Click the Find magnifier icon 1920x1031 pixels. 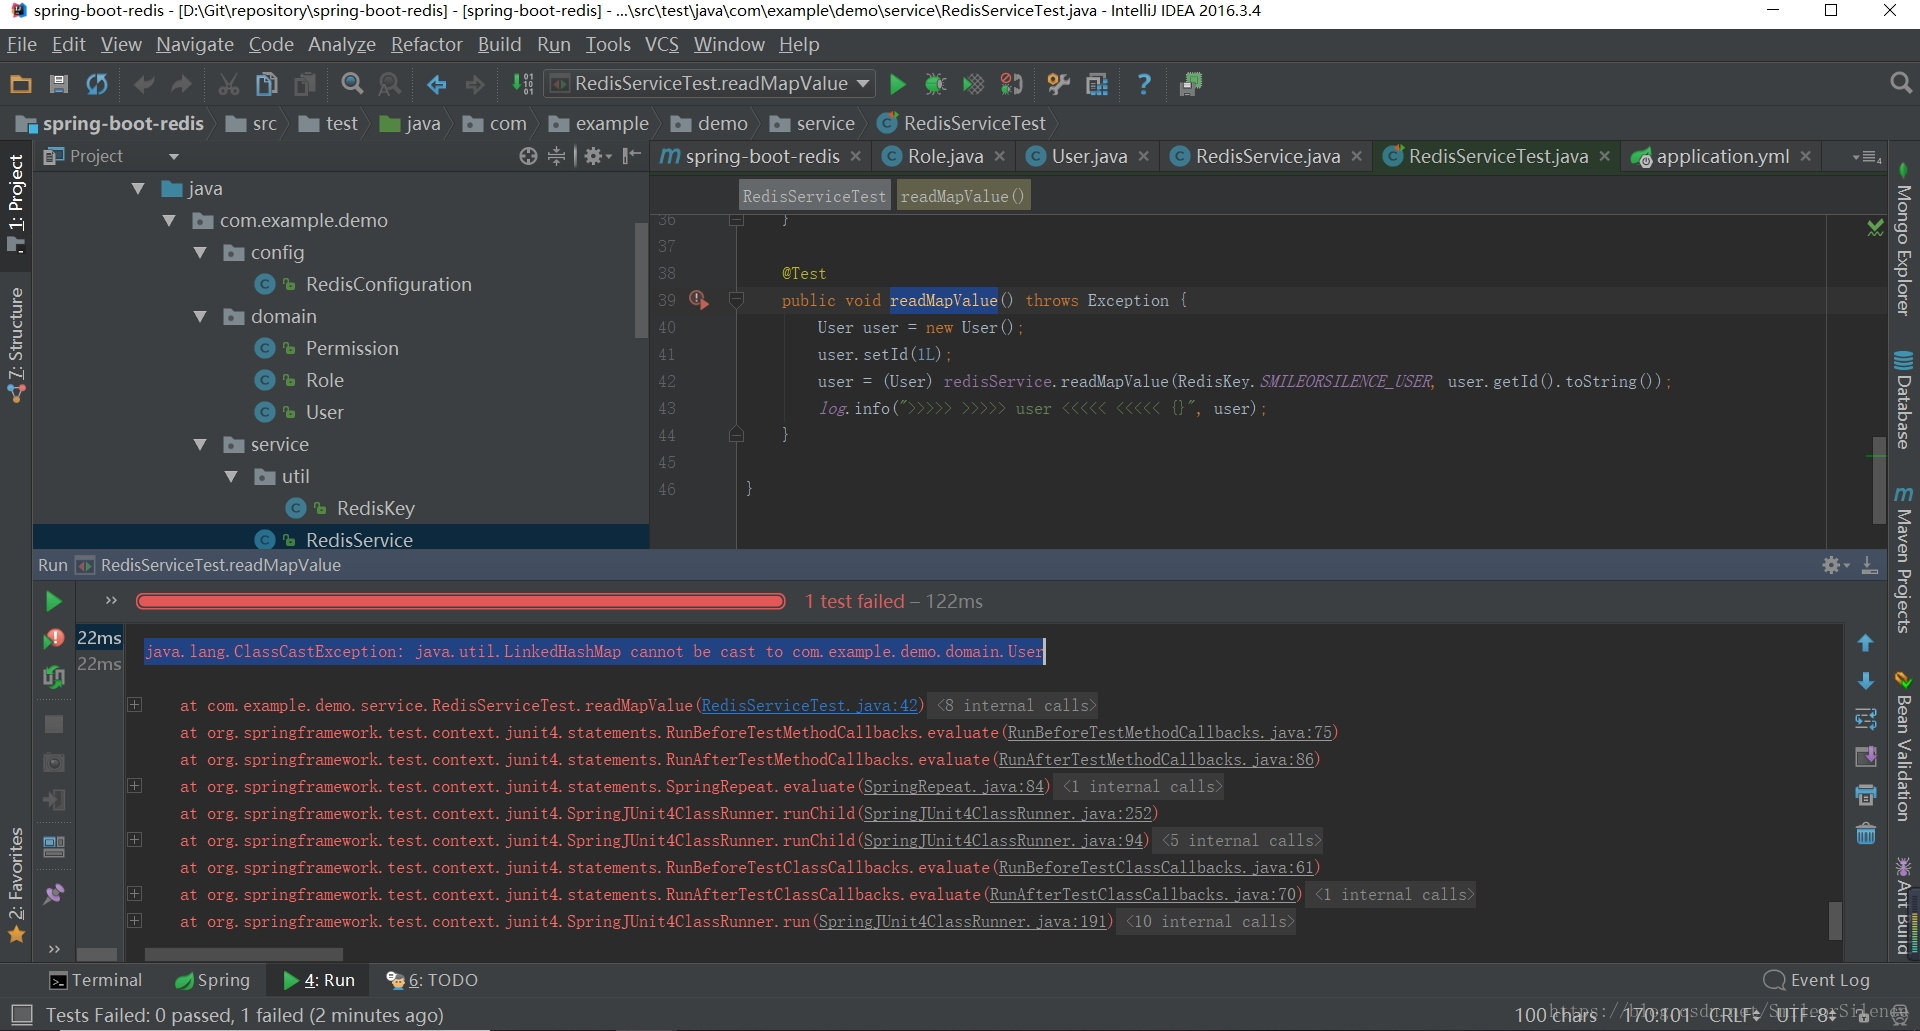(352, 85)
